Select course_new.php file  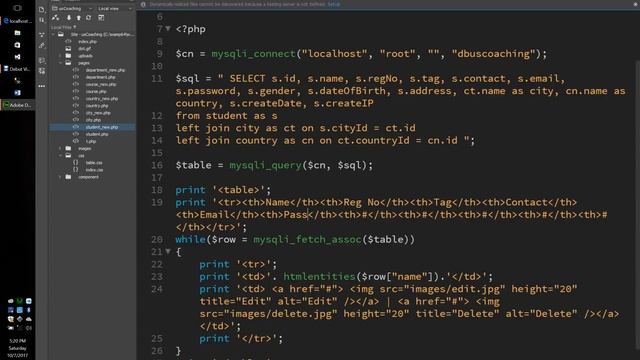click(101, 84)
